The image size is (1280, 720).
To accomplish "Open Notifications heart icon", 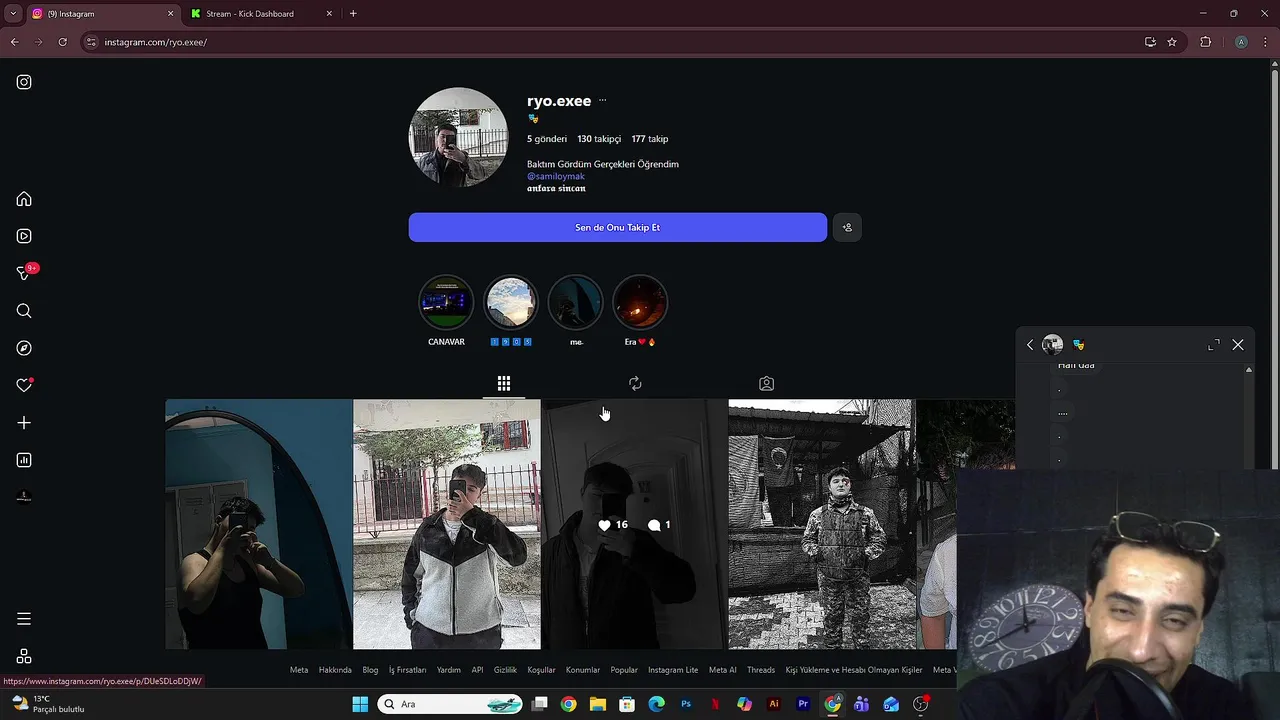I will click(x=24, y=385).
